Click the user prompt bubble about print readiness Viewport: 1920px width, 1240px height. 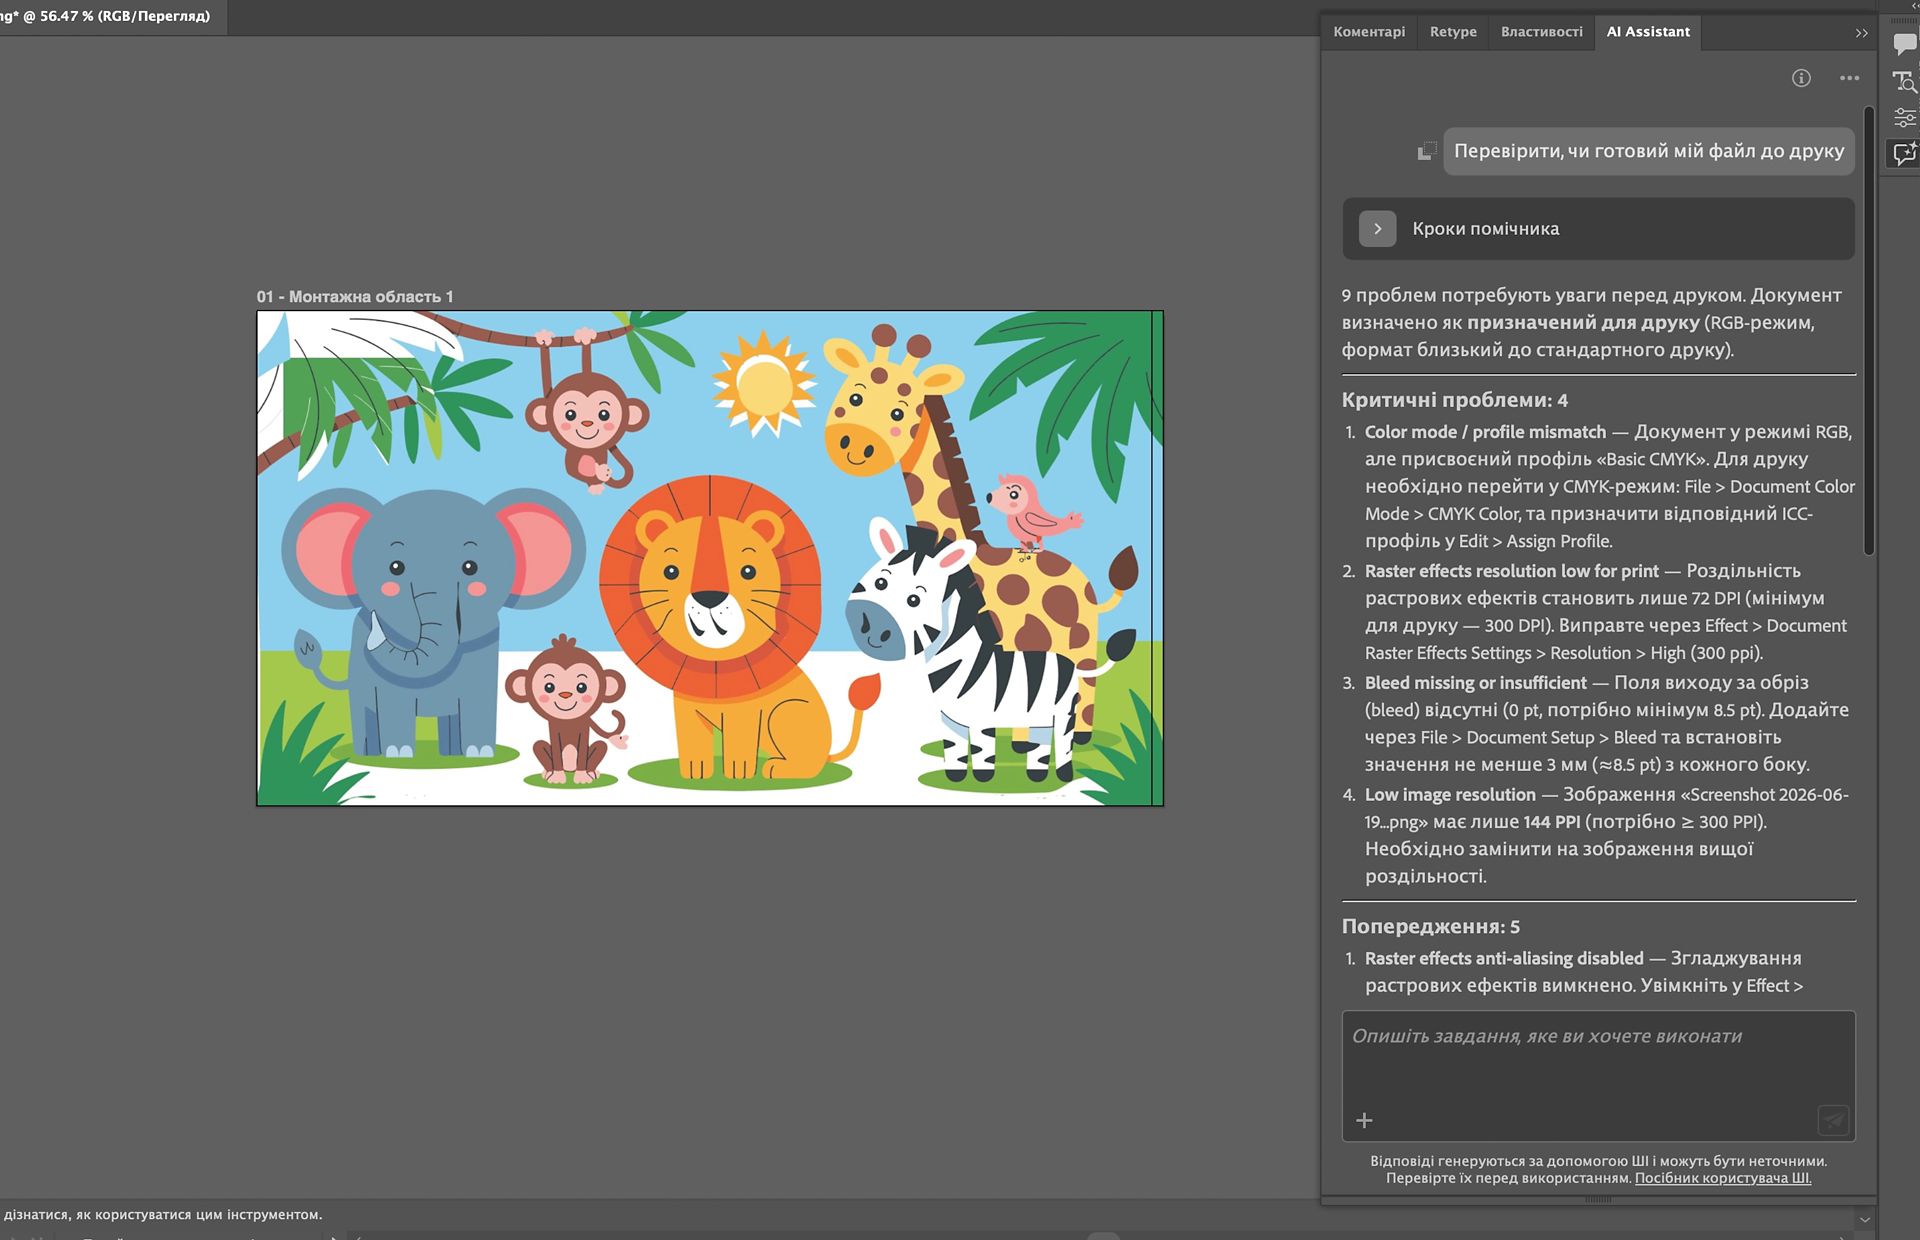[1649, 151]
